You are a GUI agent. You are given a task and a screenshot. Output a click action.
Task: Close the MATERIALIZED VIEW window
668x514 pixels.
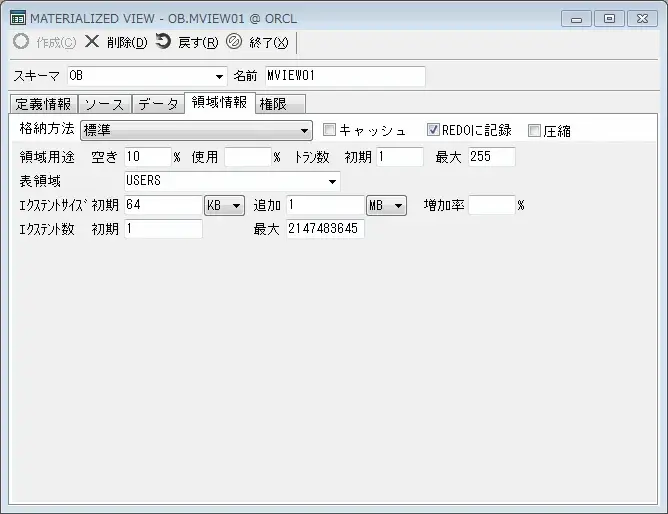642,19
